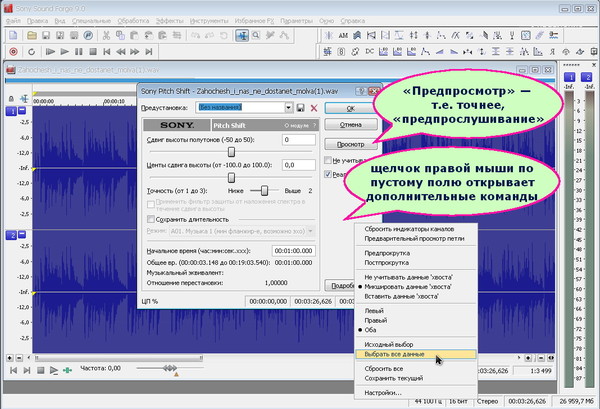Open the 'Предустановка' preset dropdown arrow

[289, 108]
